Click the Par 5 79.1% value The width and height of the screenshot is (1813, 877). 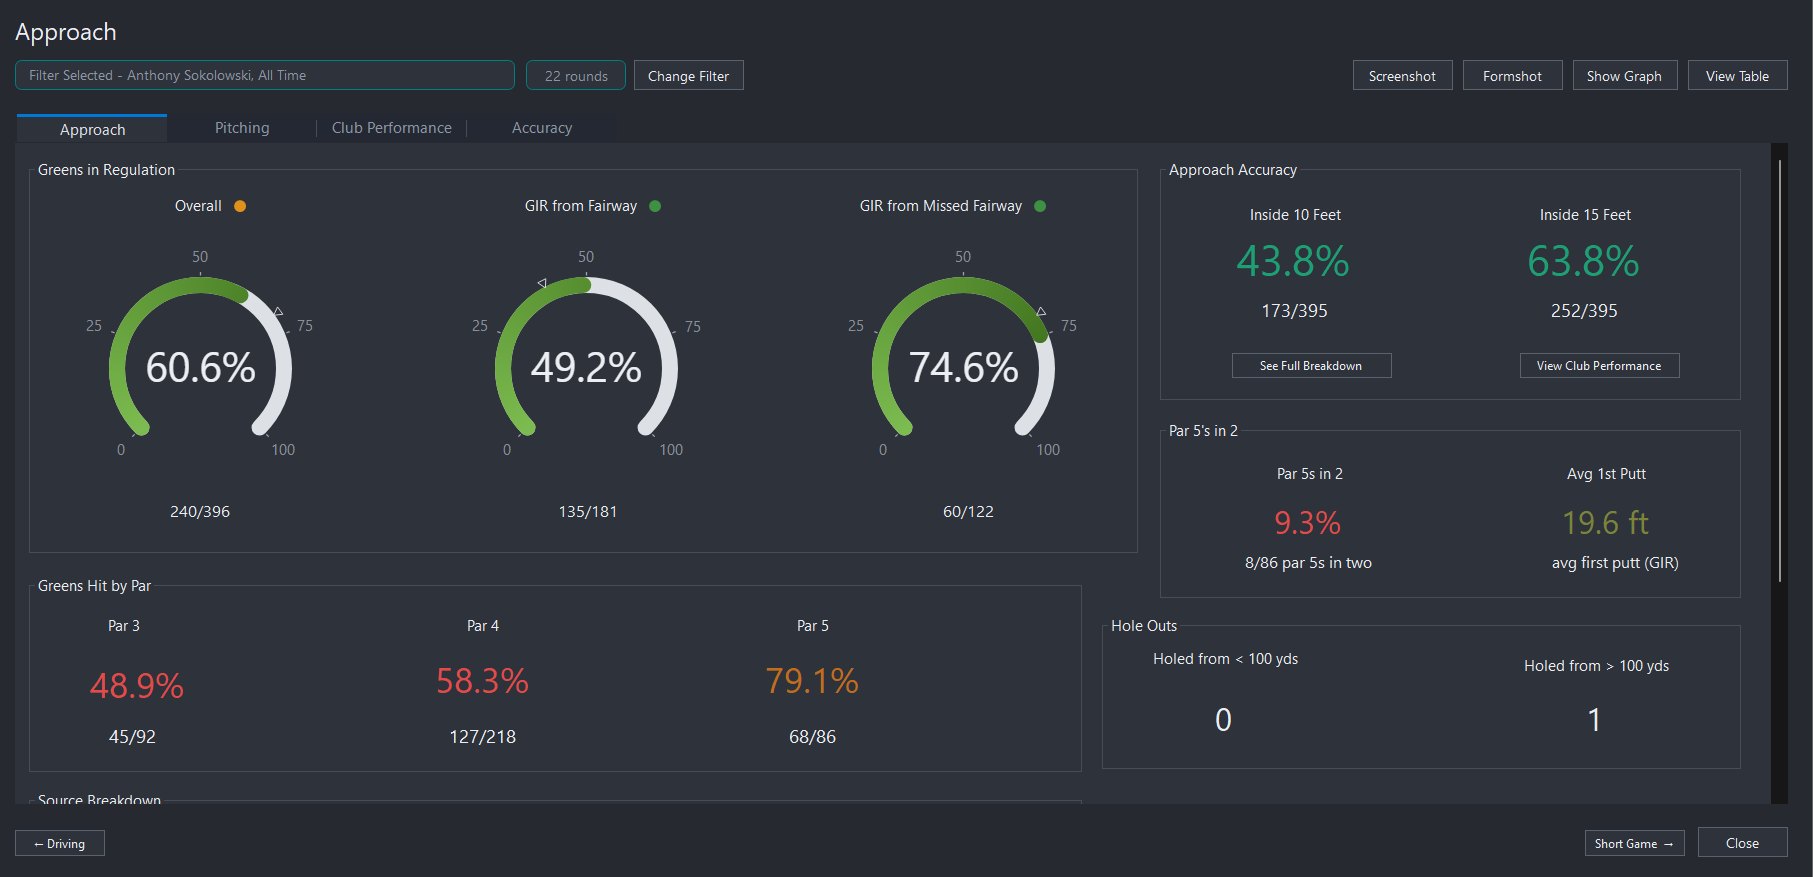(x=812, y=681)
